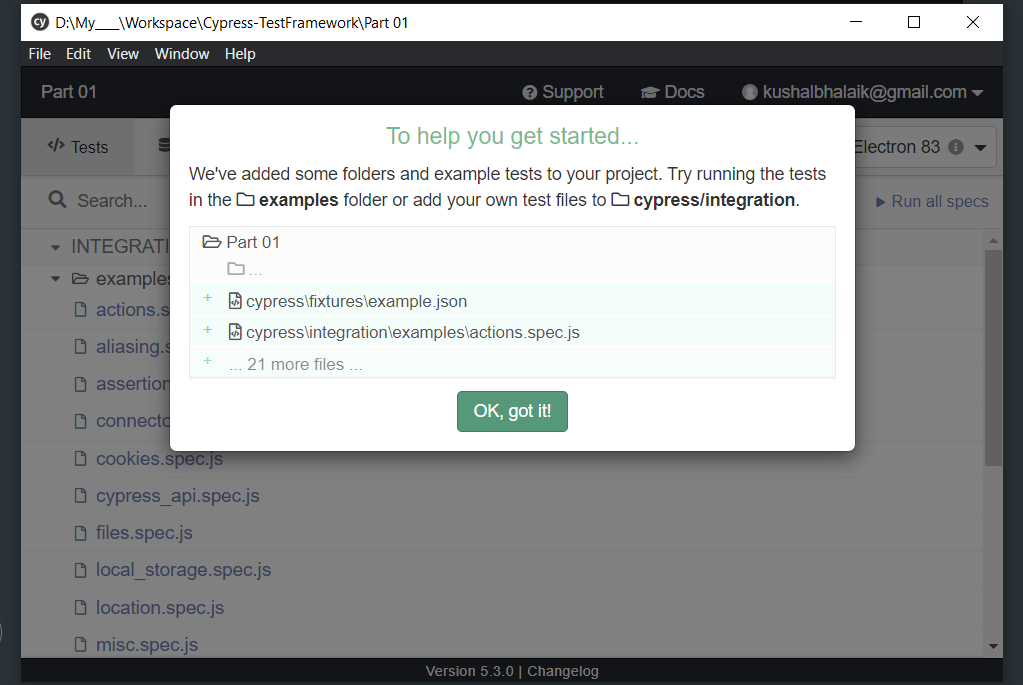Open the Window menu
This screenshot has width=1023, height=685.
click(x=182, y=54)
